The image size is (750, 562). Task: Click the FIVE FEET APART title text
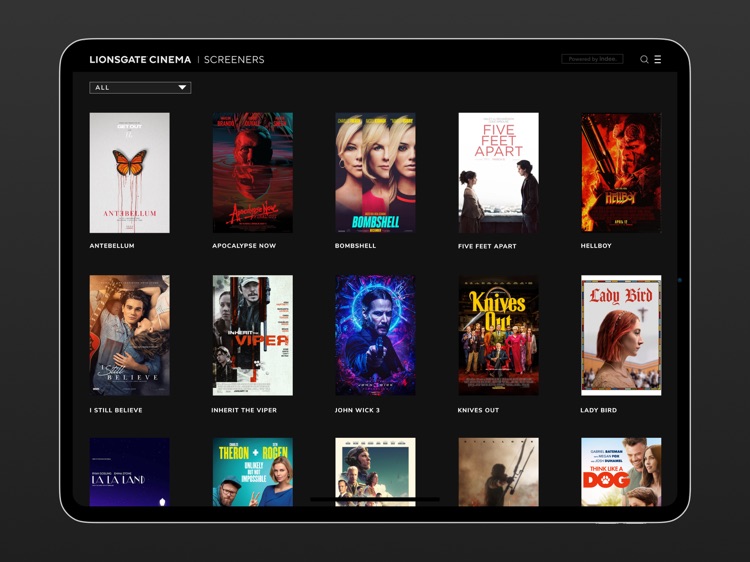(x=487, y=246)
